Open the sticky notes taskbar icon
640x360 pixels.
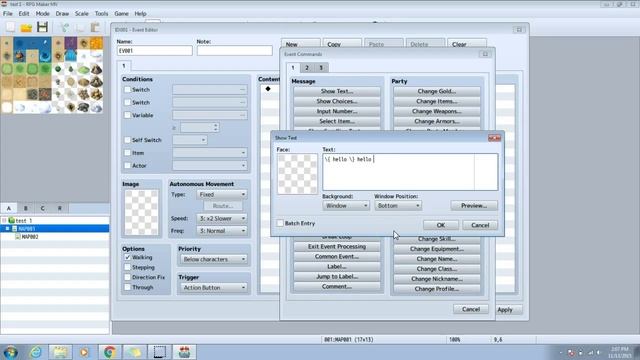pyautogui.click(x=134, y=352)
